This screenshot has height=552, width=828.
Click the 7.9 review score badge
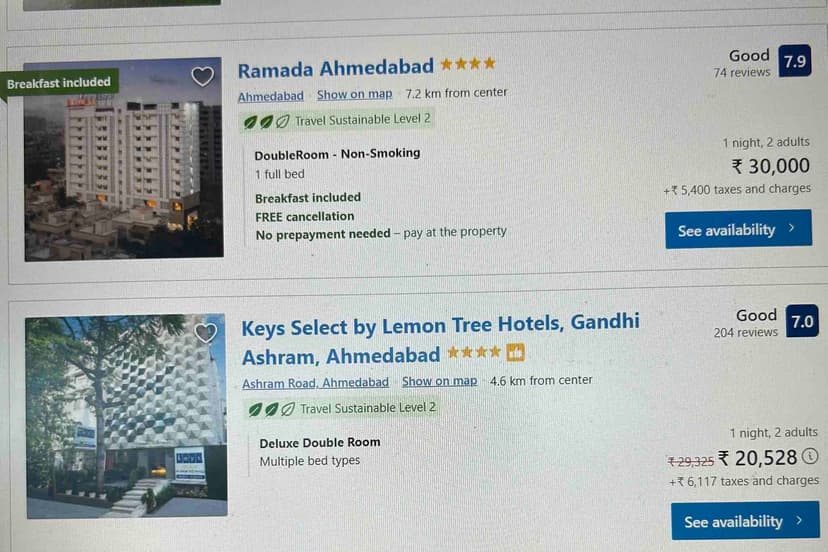click(794, 61)
